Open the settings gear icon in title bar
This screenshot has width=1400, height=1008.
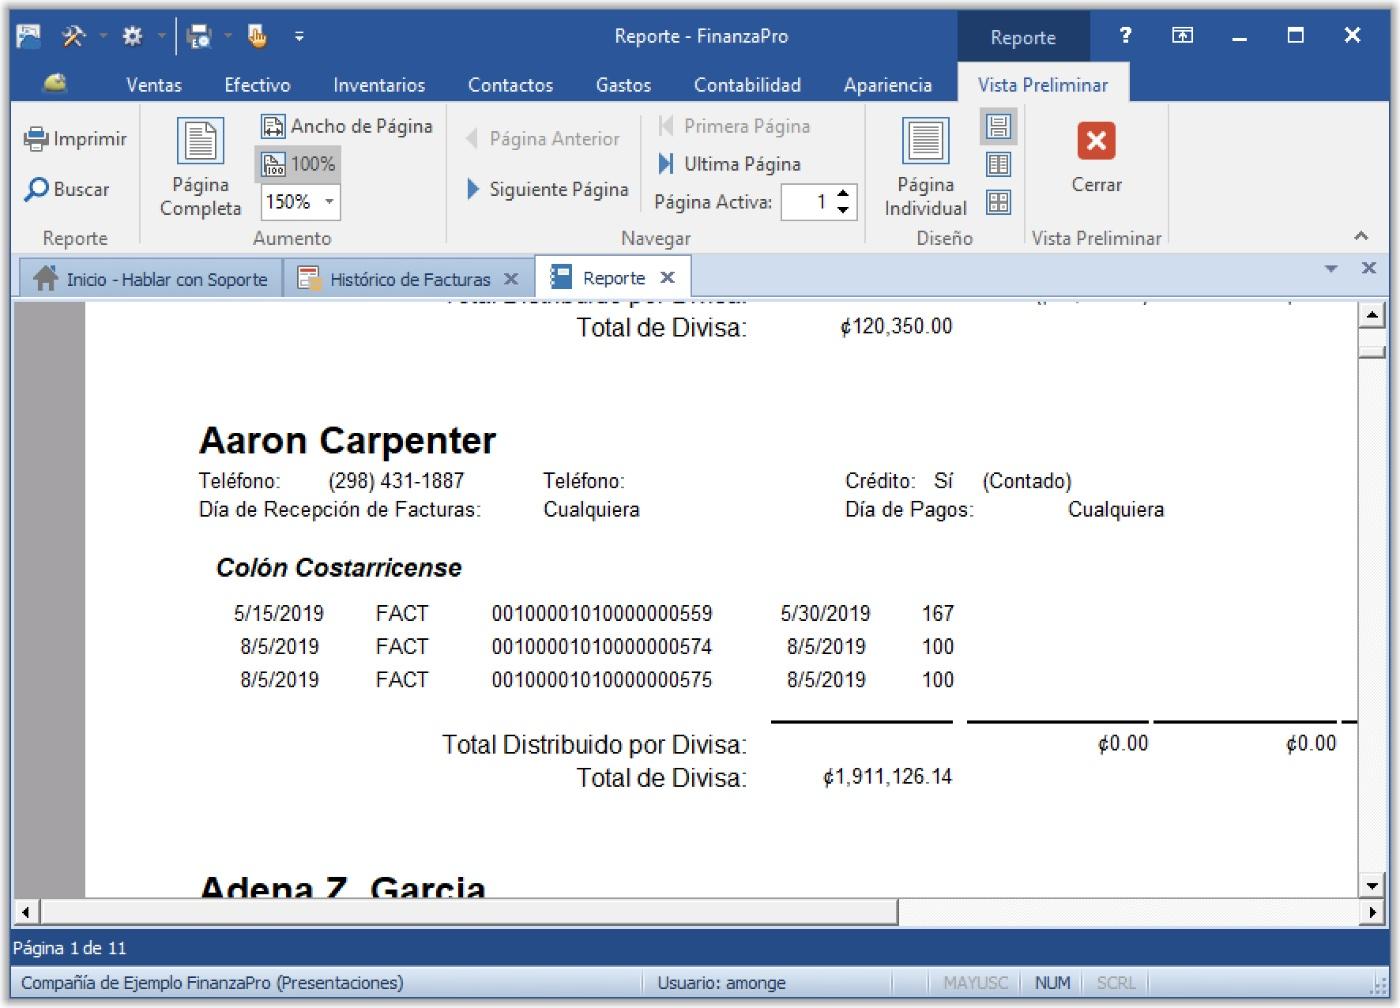132,36
